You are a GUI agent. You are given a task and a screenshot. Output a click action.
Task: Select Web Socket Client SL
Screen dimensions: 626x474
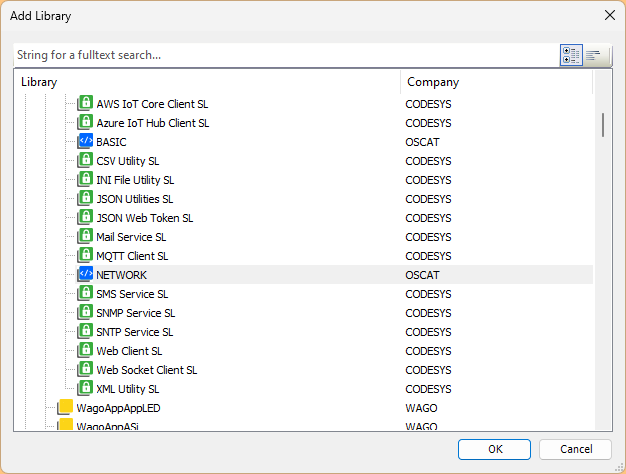coord(147,370)
